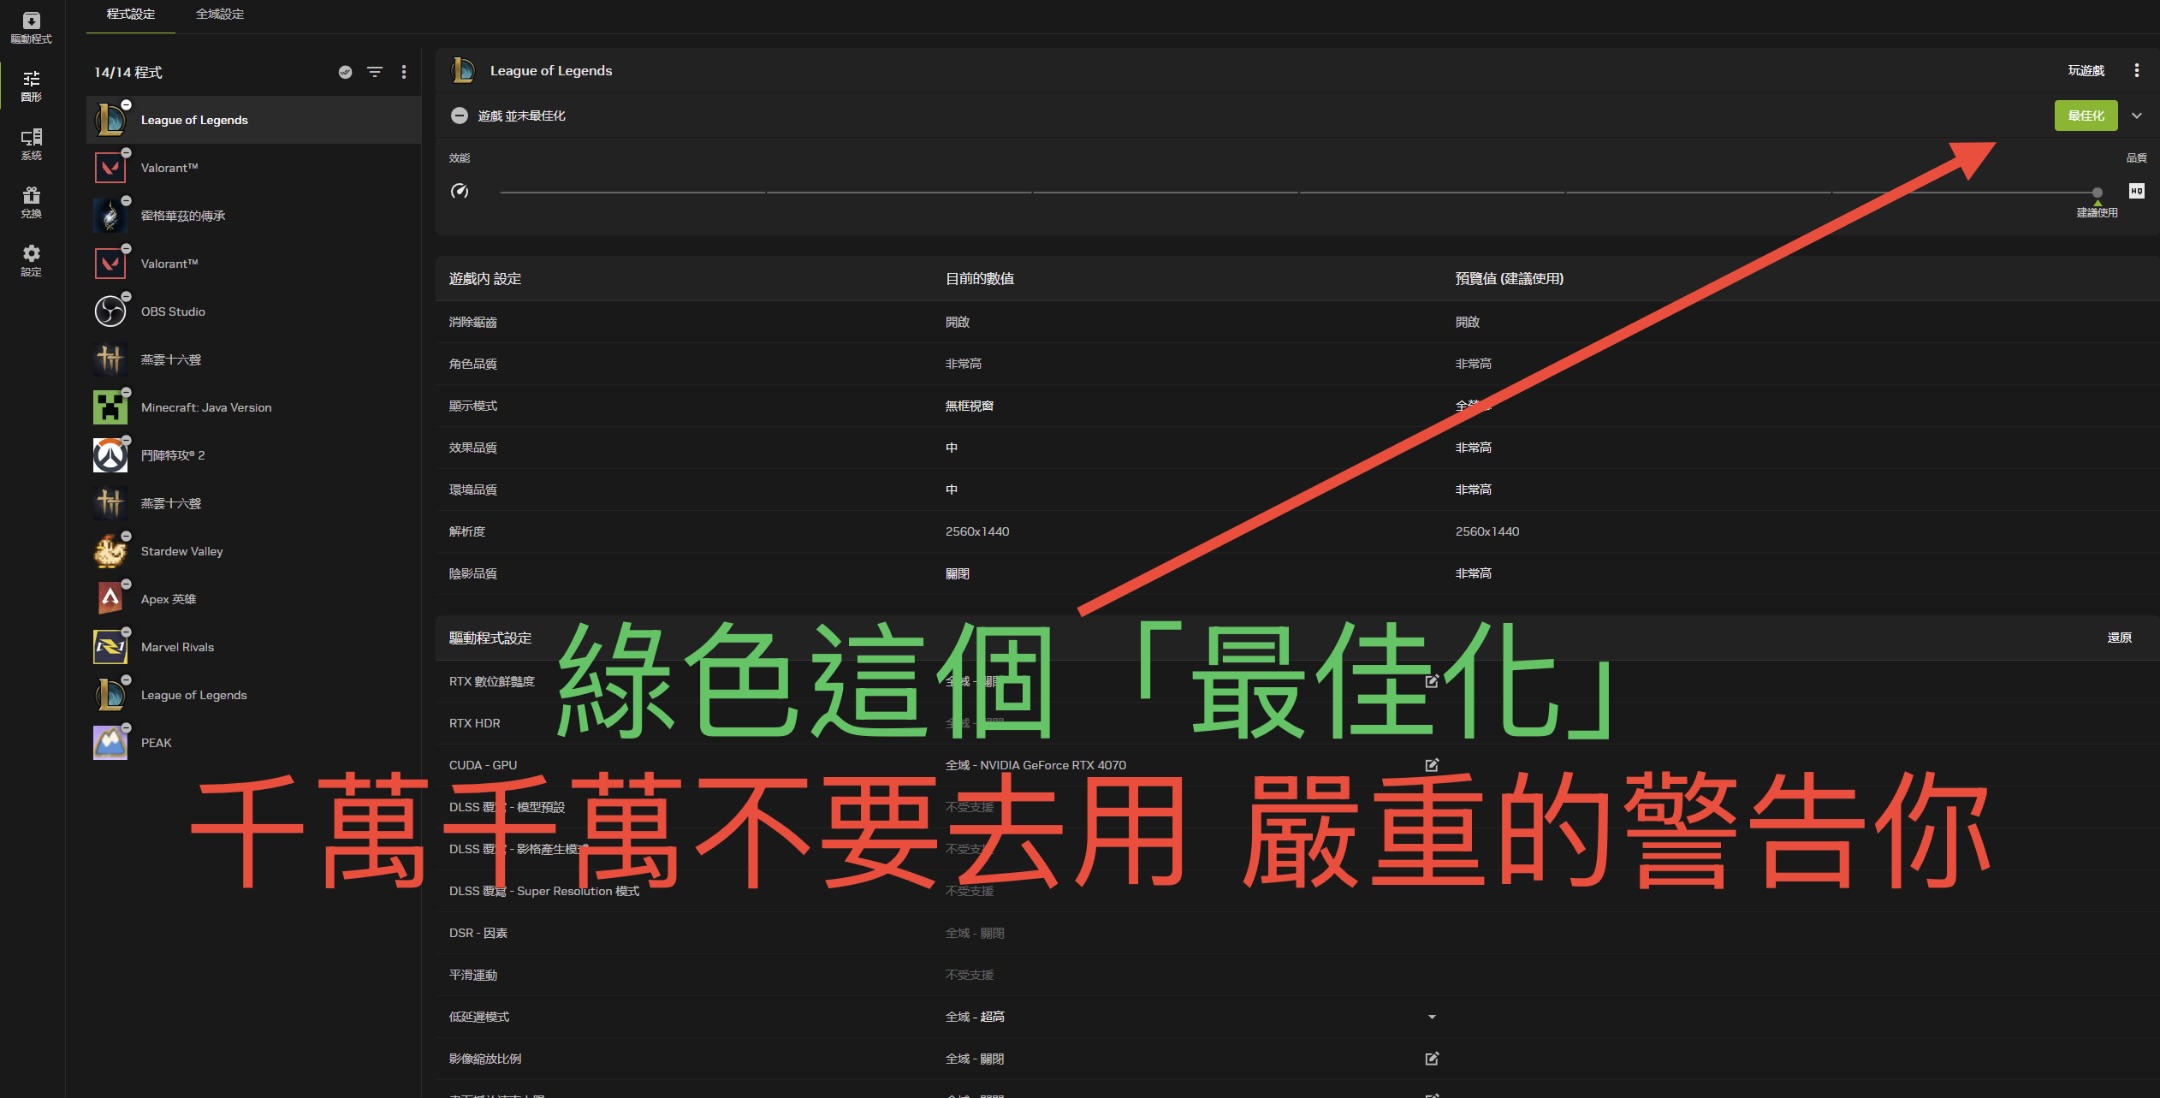Edit the 影像縮放比例 setting via its icon
The image size is (2160, 1098).
pos(1432,1058)
